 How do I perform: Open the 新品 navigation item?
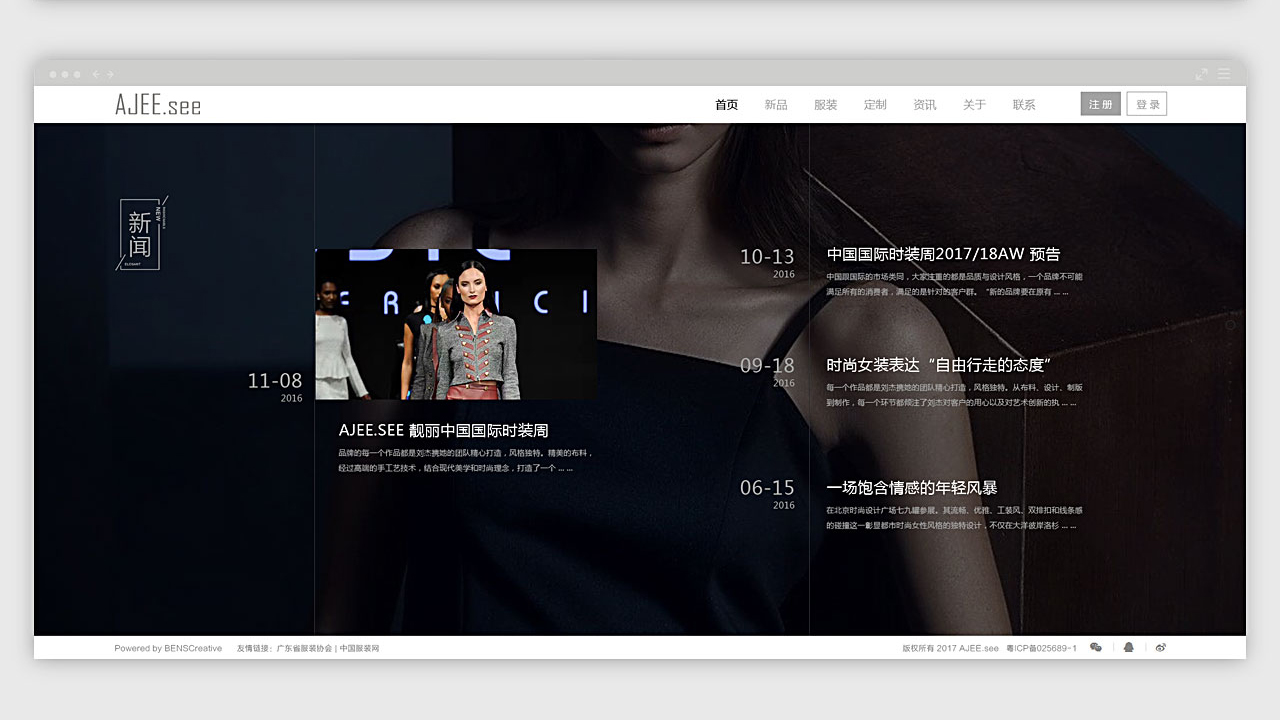tap(776, 105)
